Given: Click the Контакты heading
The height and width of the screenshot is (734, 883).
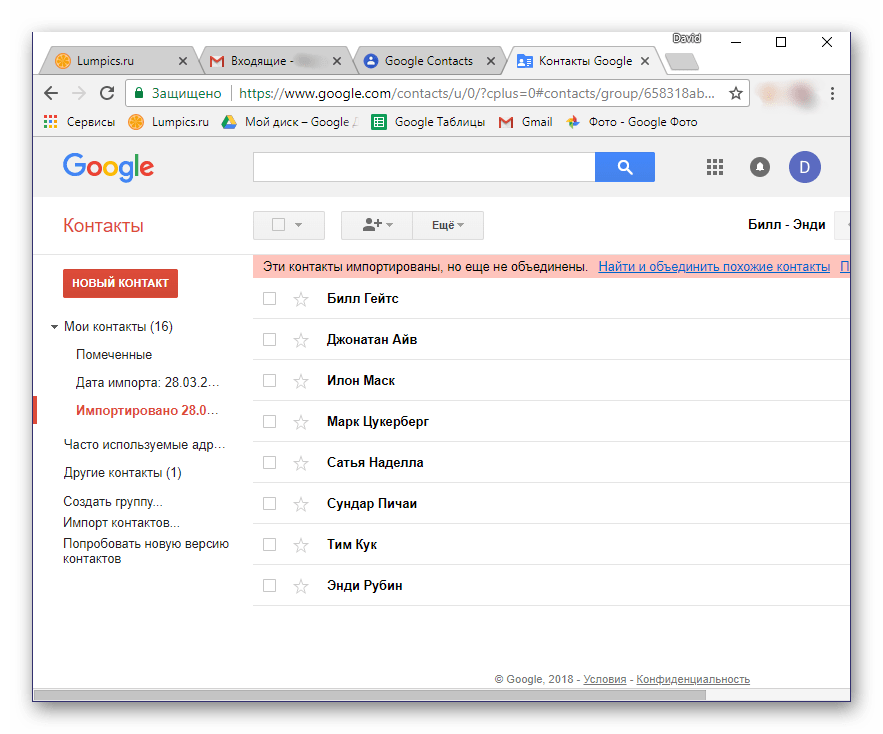Looking at the screenshot, I should [x=103, y=225].
